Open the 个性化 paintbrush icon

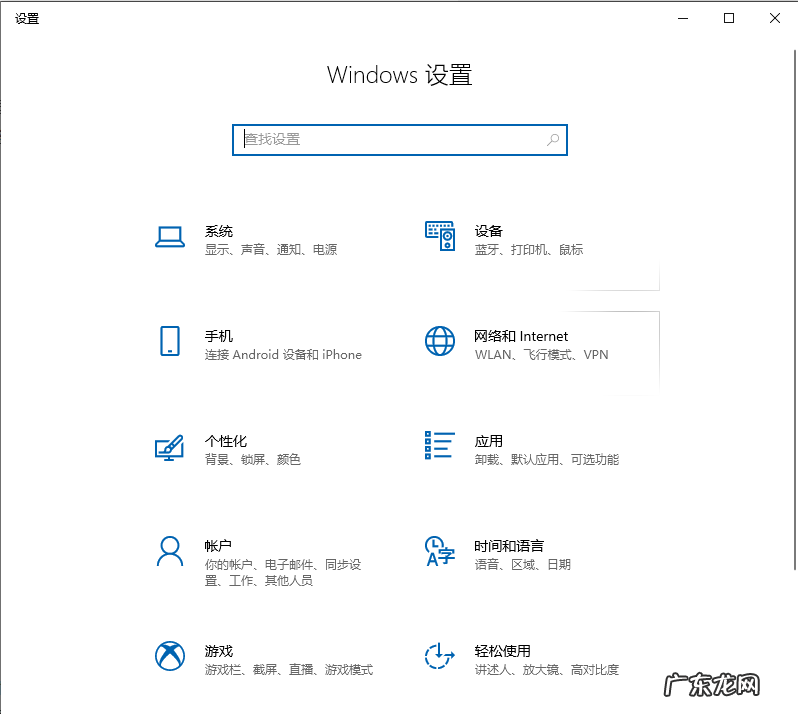coord(169,447)
